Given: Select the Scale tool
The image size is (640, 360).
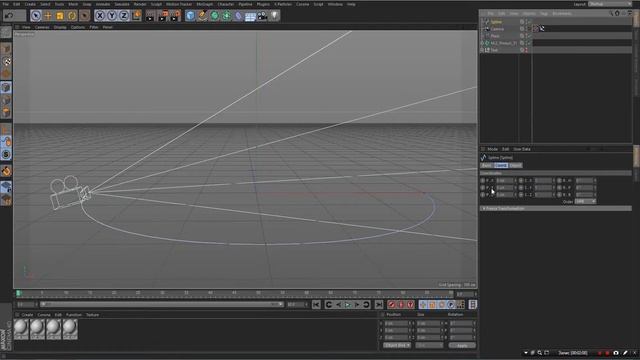Looking at the screenshot, I should pos(60,16).
